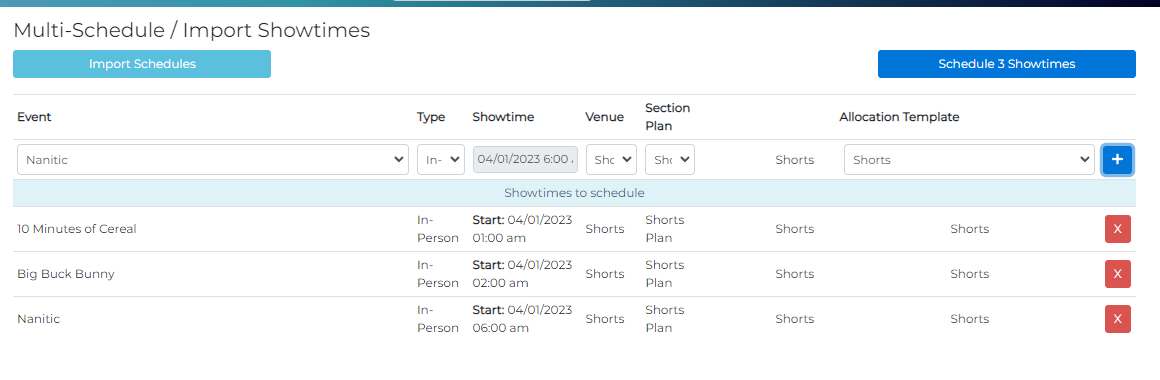Click the Event column header
The width and height of the screenshot is (1160, 380).
[x=34, y=117]
